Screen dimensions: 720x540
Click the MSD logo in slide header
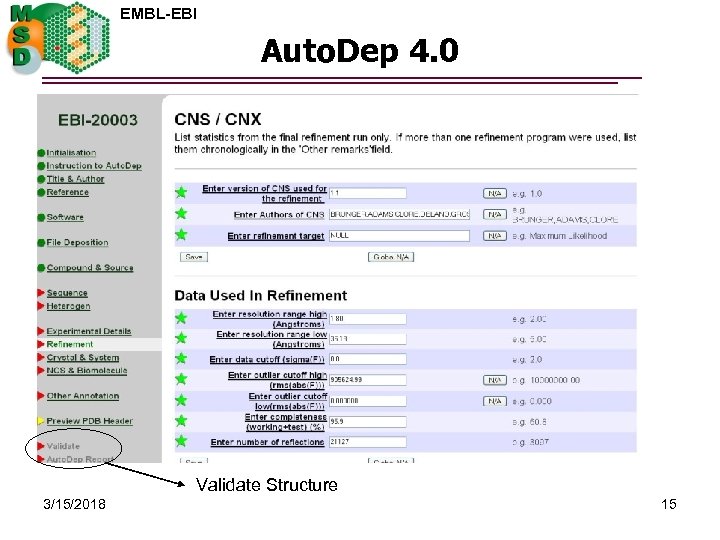click(59, 38)
